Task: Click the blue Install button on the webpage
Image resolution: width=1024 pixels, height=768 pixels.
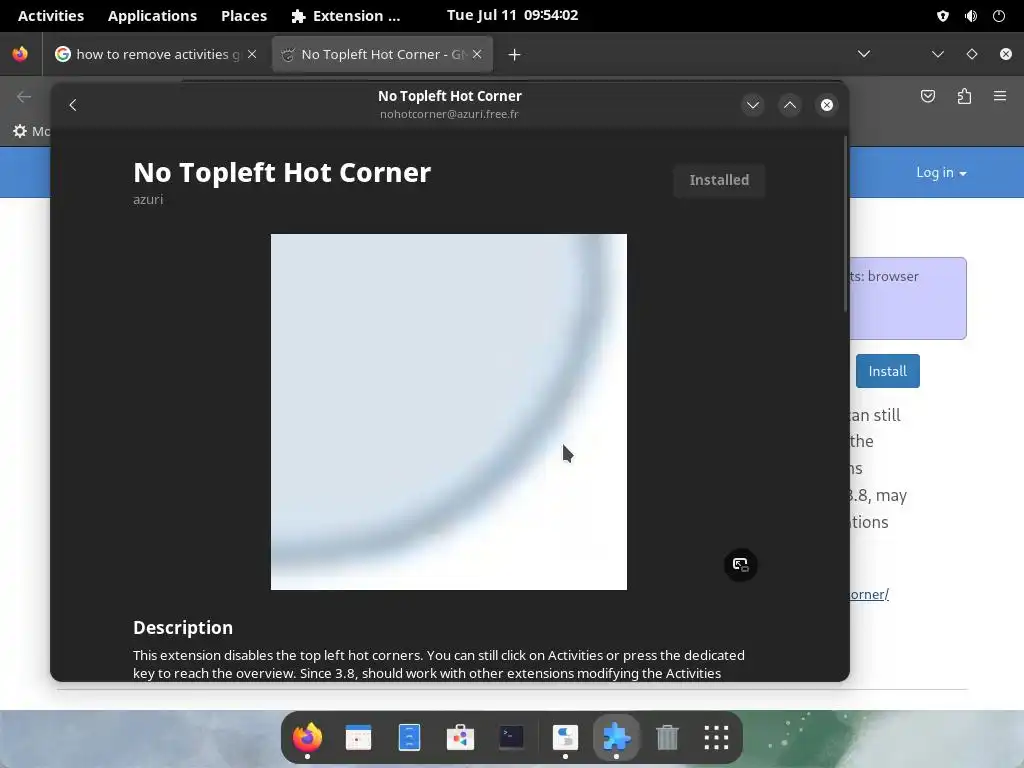Action: (x=888, y=371)
